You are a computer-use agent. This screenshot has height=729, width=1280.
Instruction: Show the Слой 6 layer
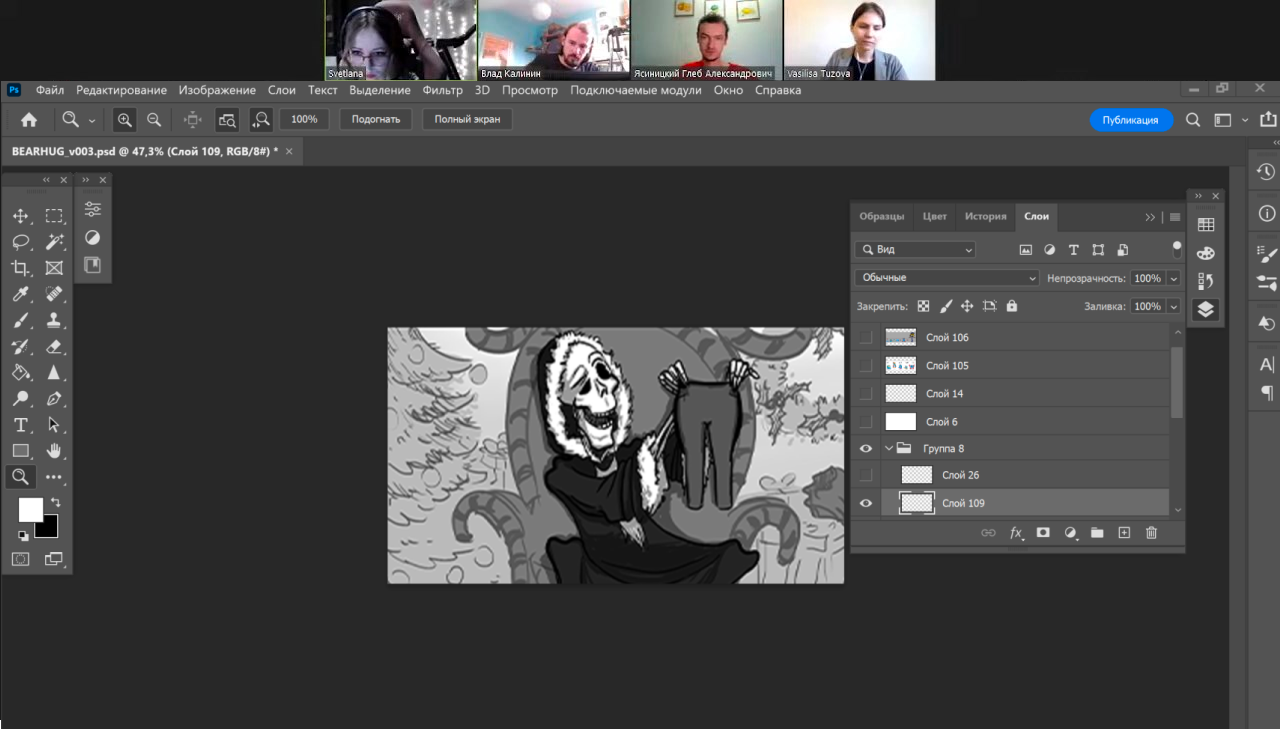(x=866, y=421)
